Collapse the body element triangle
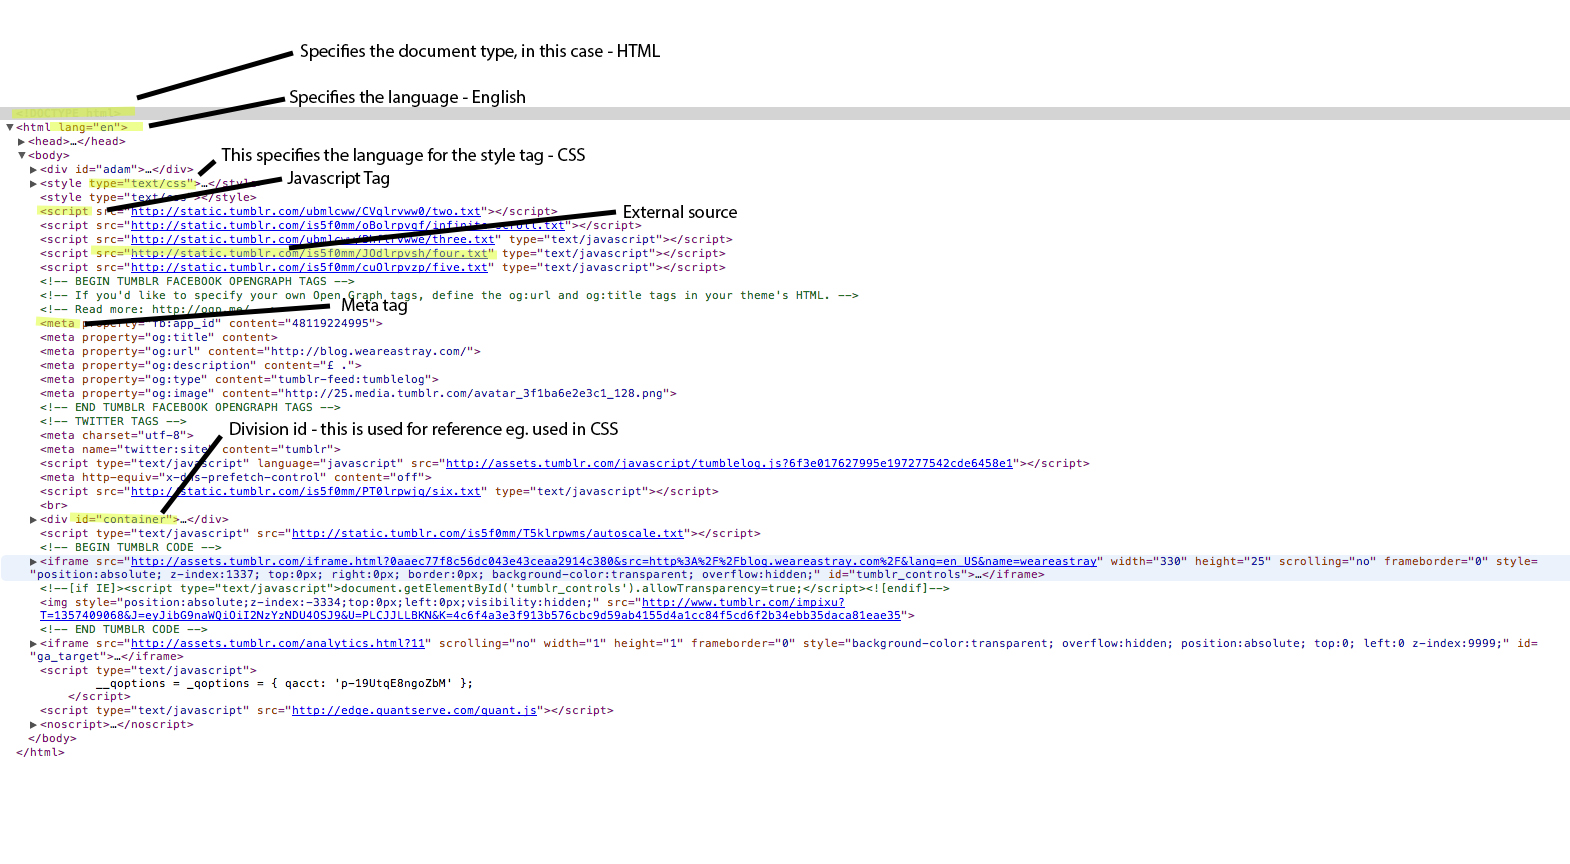1570x864 pixels. point(22,155)
